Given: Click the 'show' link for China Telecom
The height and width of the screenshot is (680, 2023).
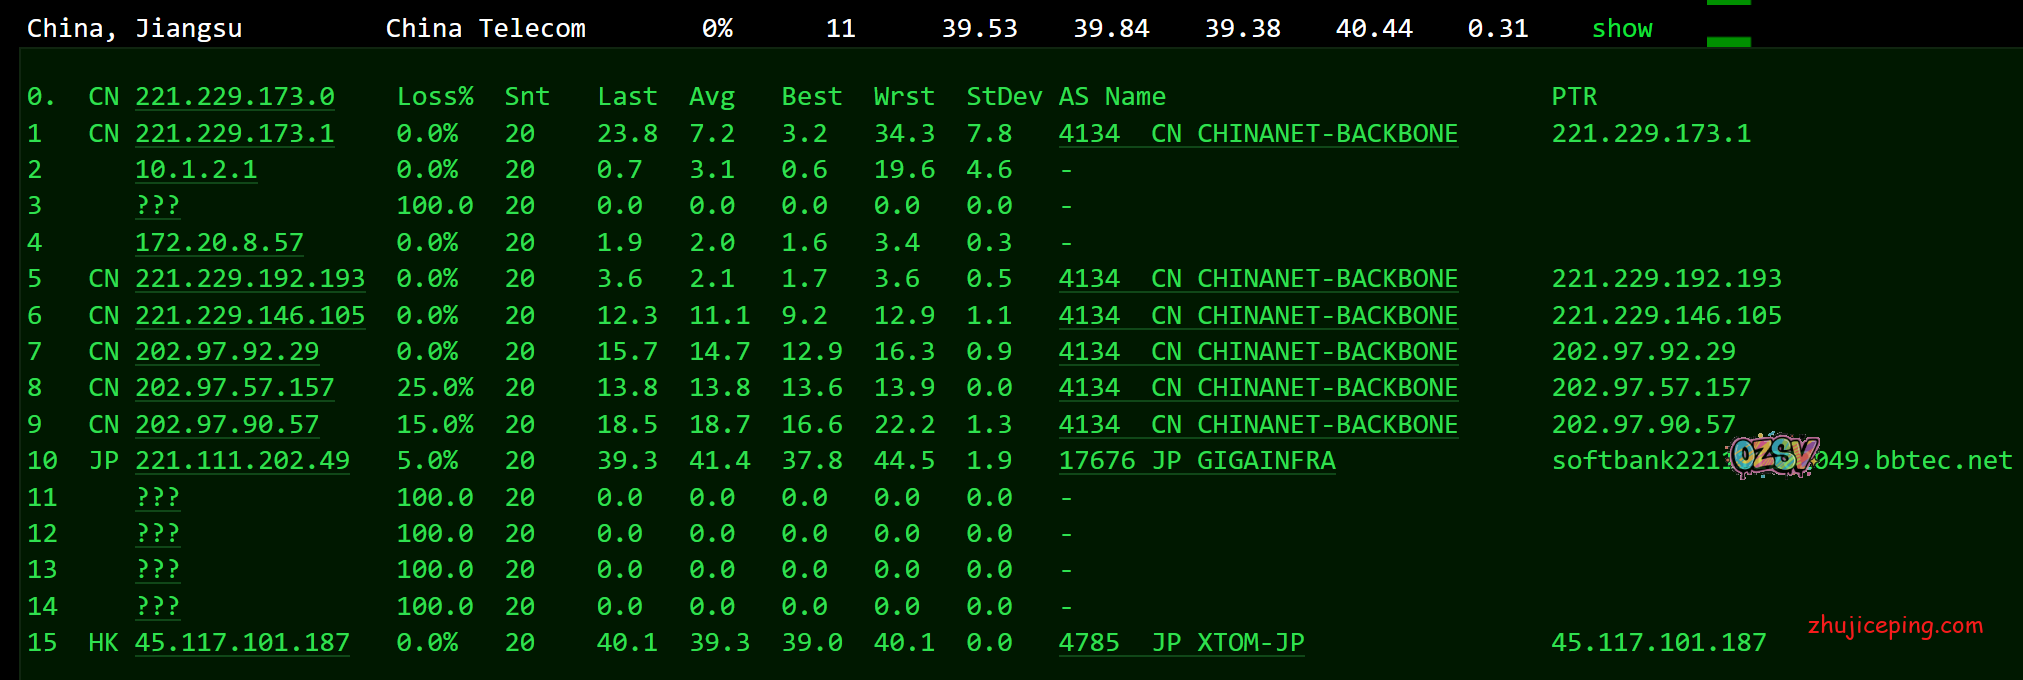Looking at the screenshot, I should pyautogui.click(x=1621, y=29).
